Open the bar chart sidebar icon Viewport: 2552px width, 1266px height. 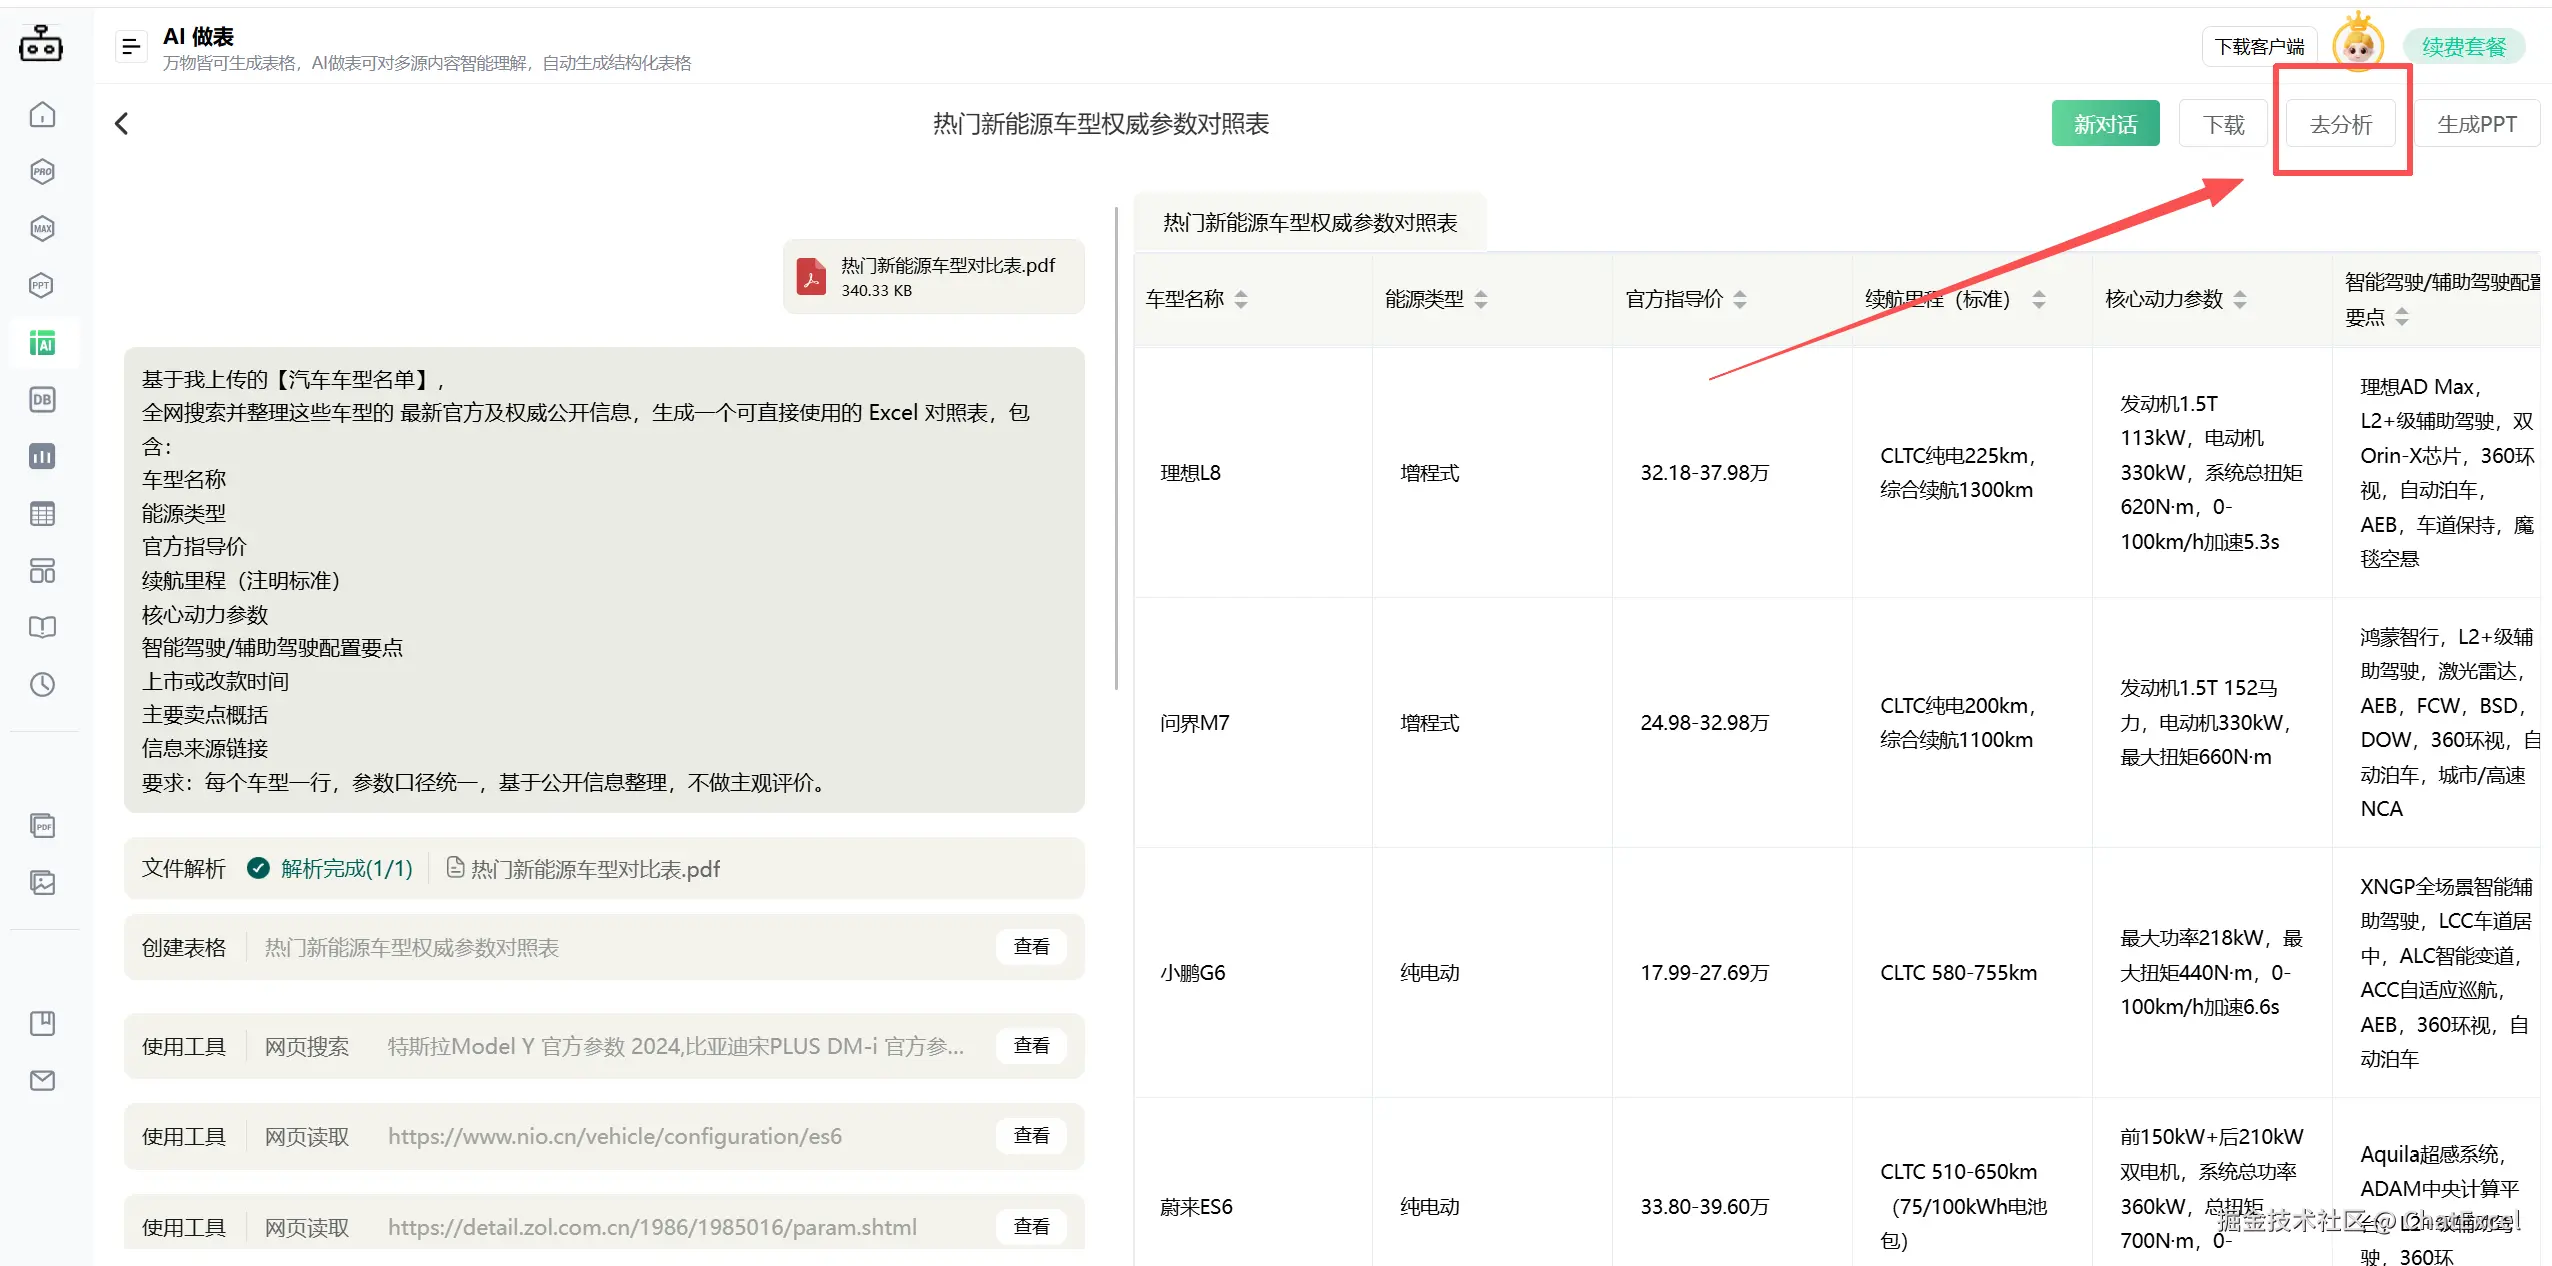42,457
